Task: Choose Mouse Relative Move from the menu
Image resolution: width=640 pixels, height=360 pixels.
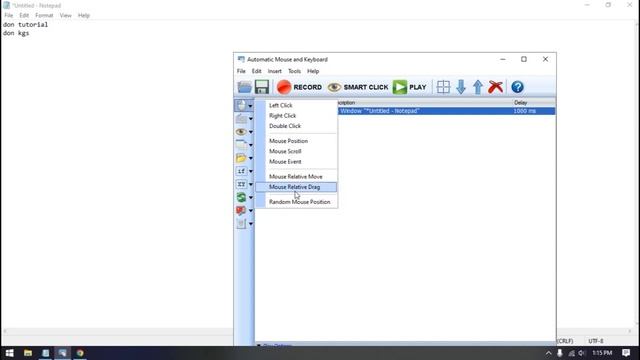Action: point(296,176)
